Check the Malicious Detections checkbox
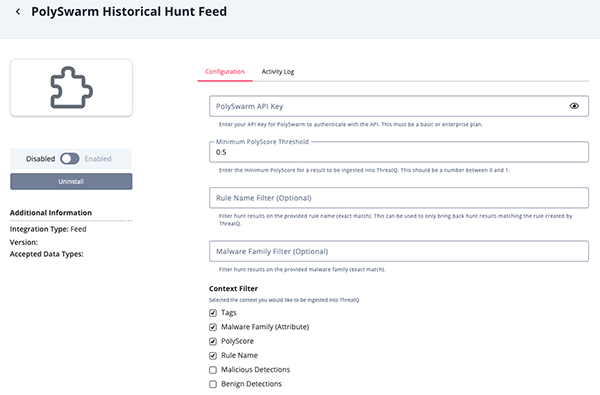 213,370
